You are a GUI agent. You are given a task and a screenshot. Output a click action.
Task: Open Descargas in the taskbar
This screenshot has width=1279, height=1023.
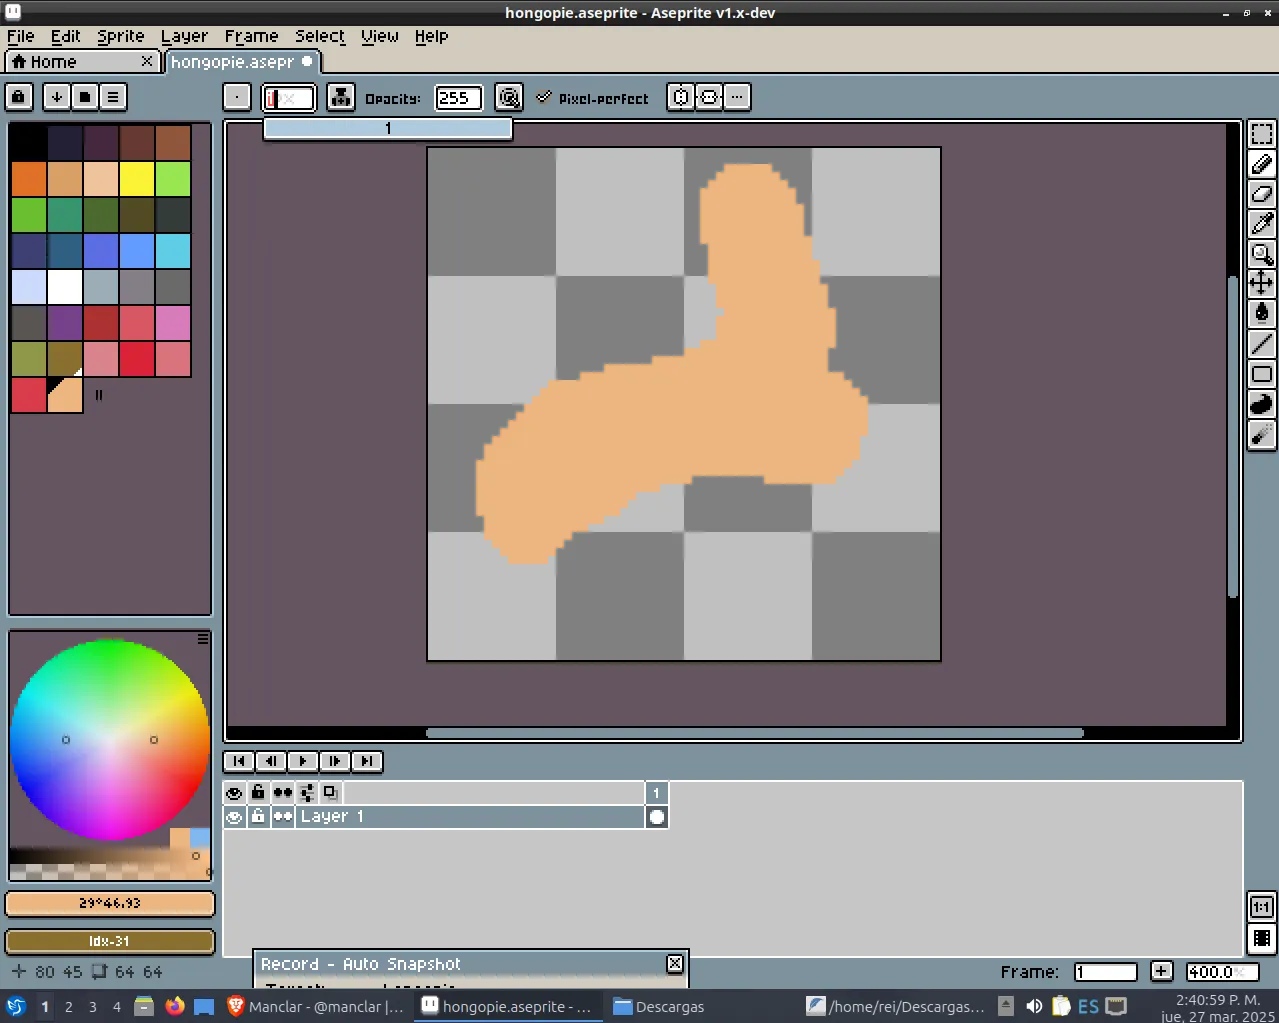pyautogui.click(x=658, y=1006)
